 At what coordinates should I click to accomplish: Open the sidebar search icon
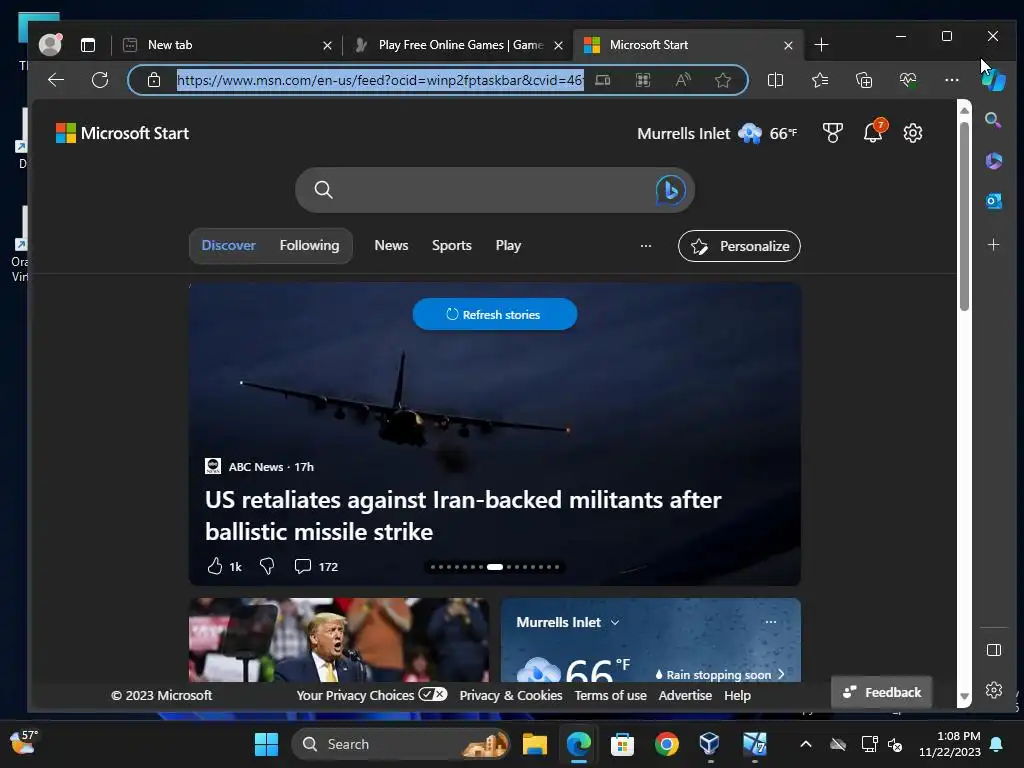point(993,120)
